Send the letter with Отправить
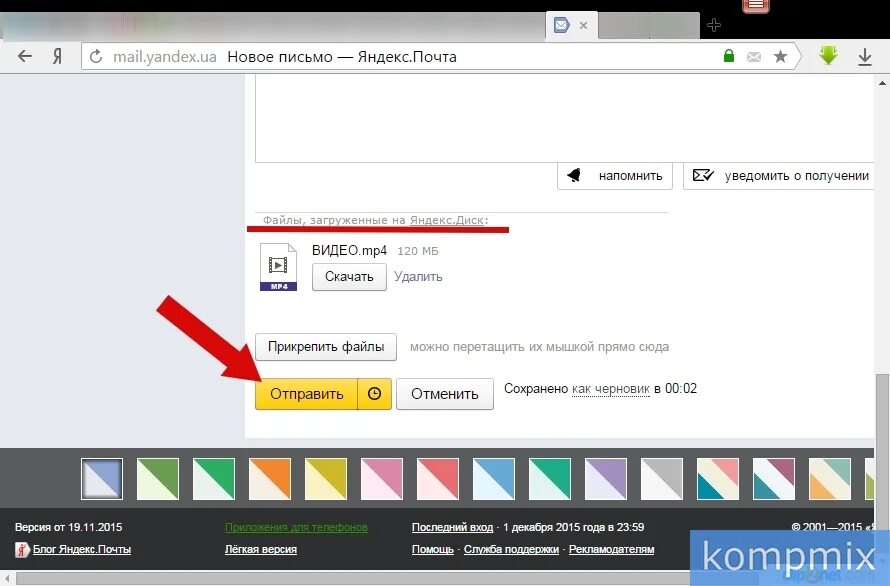The height and width of the screenshot is (586, 890). [x=307, y=394]
